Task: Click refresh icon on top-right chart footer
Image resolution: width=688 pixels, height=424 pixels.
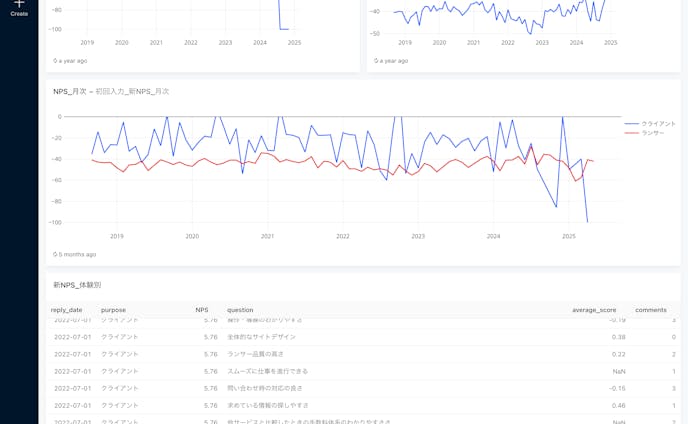Action: (x=377, y=61)
